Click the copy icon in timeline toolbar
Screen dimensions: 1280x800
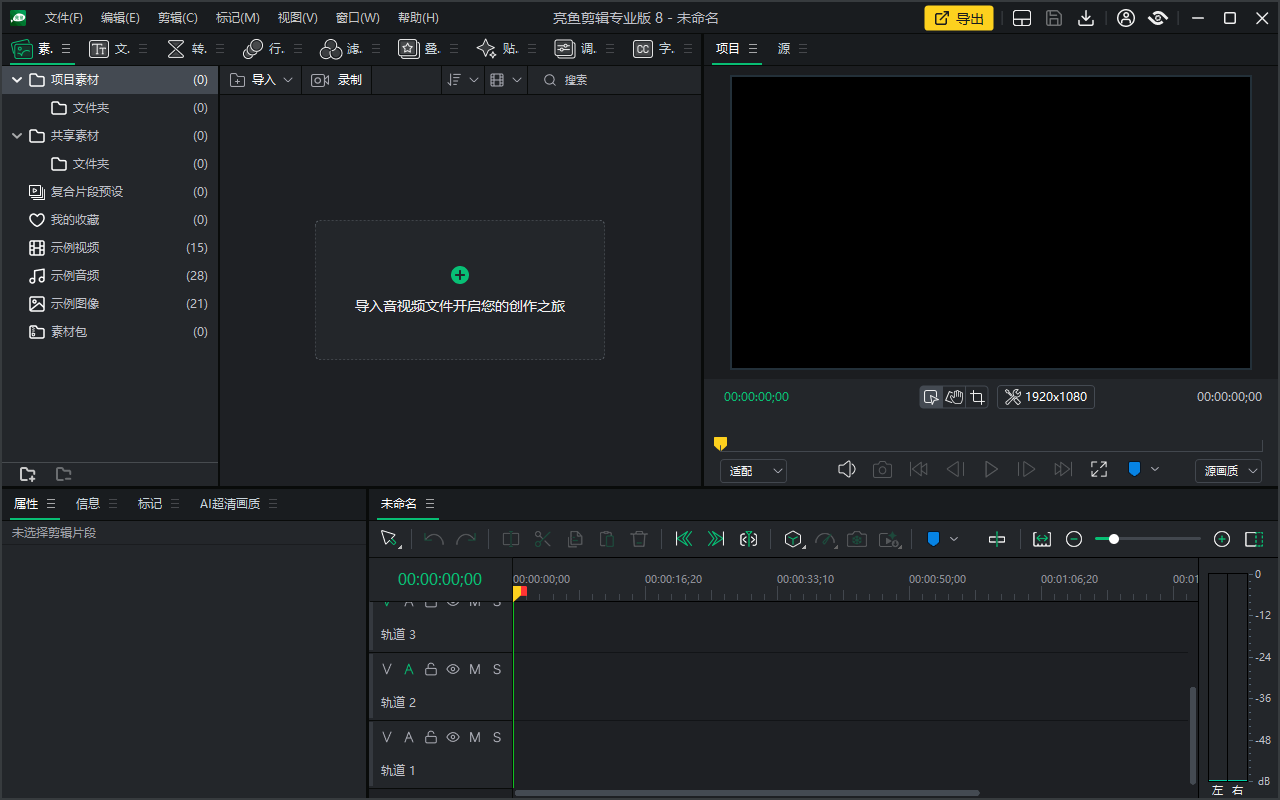575,539
